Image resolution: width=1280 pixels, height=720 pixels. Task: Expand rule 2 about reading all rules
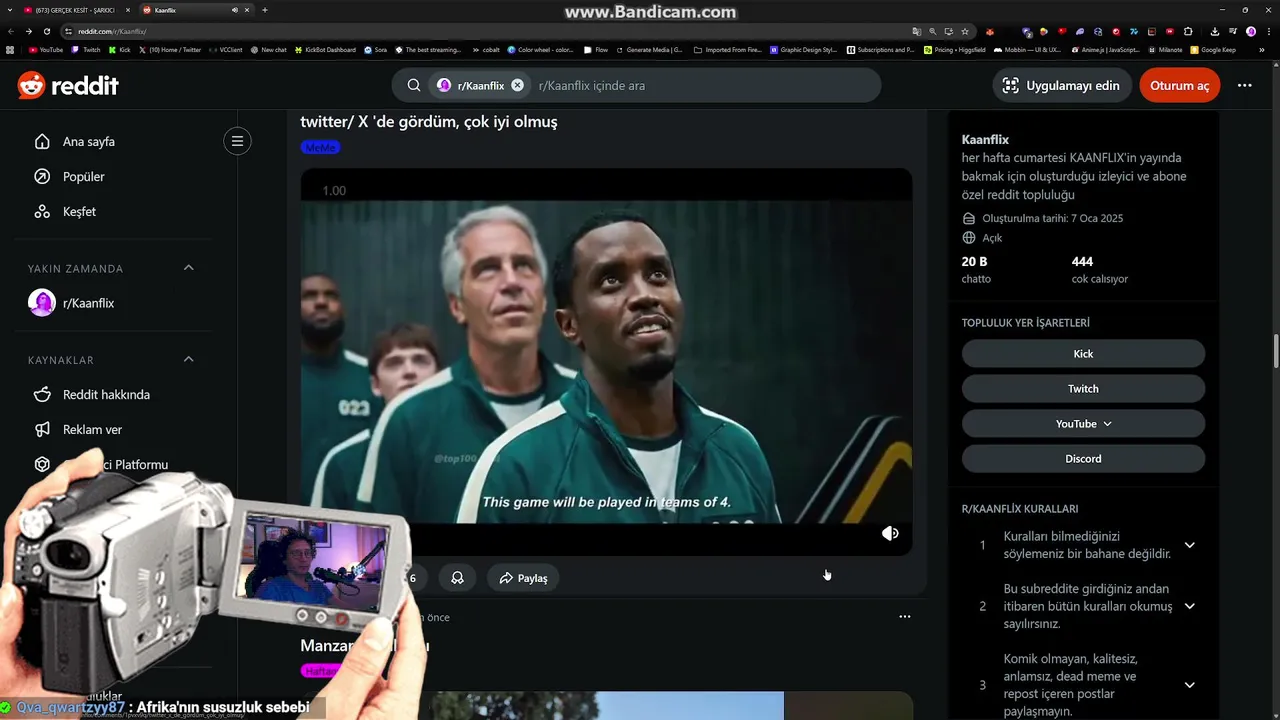(x=1189, y=606)
